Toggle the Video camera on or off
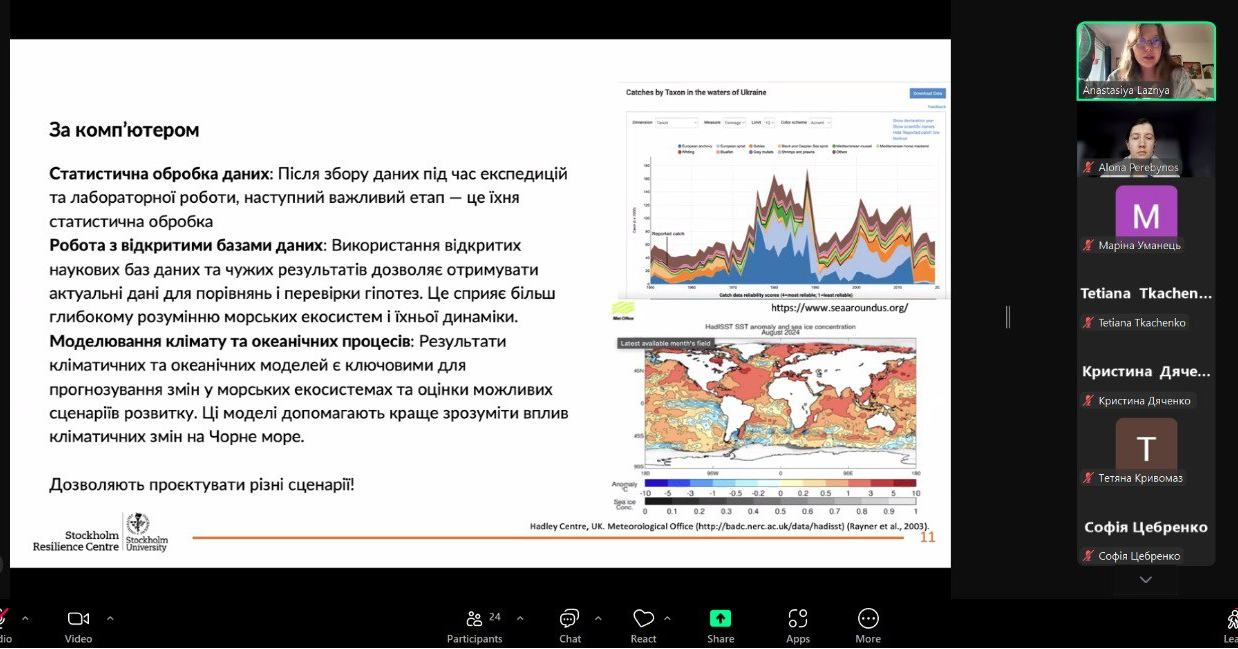 [x=78, y=619]
